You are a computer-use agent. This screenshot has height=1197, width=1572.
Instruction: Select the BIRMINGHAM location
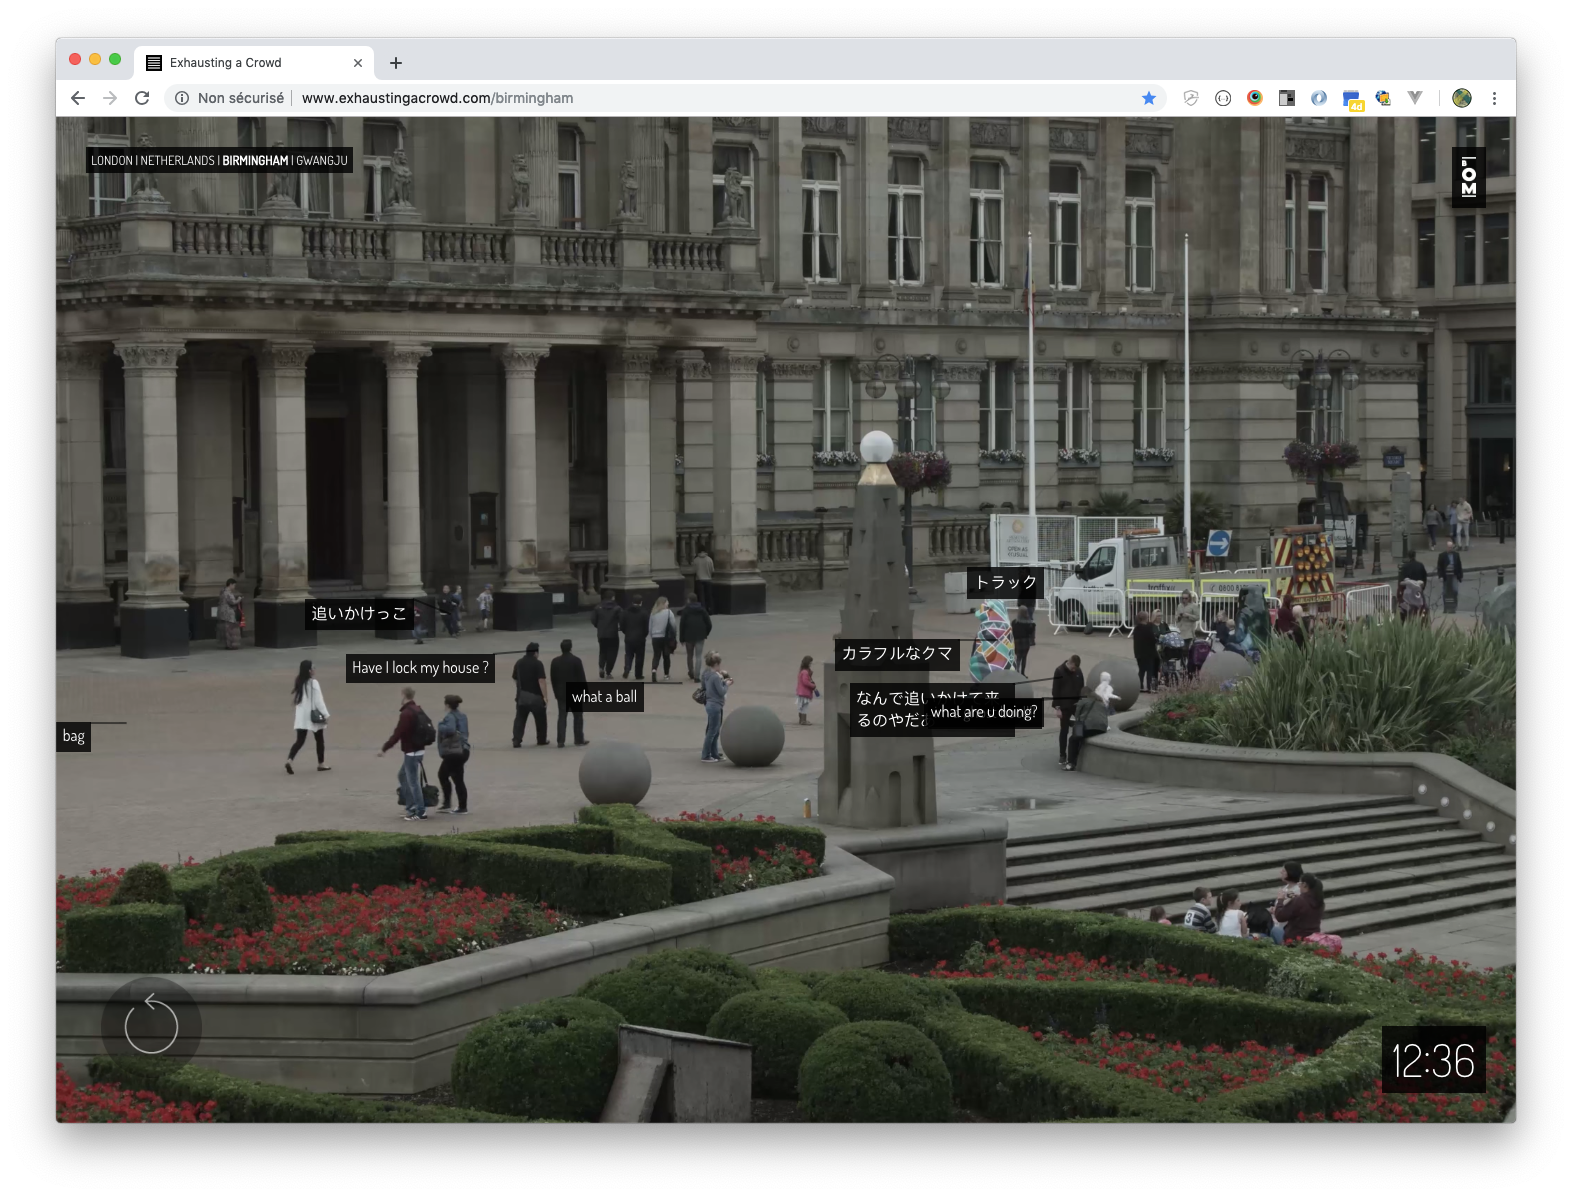tap(255, 160)
